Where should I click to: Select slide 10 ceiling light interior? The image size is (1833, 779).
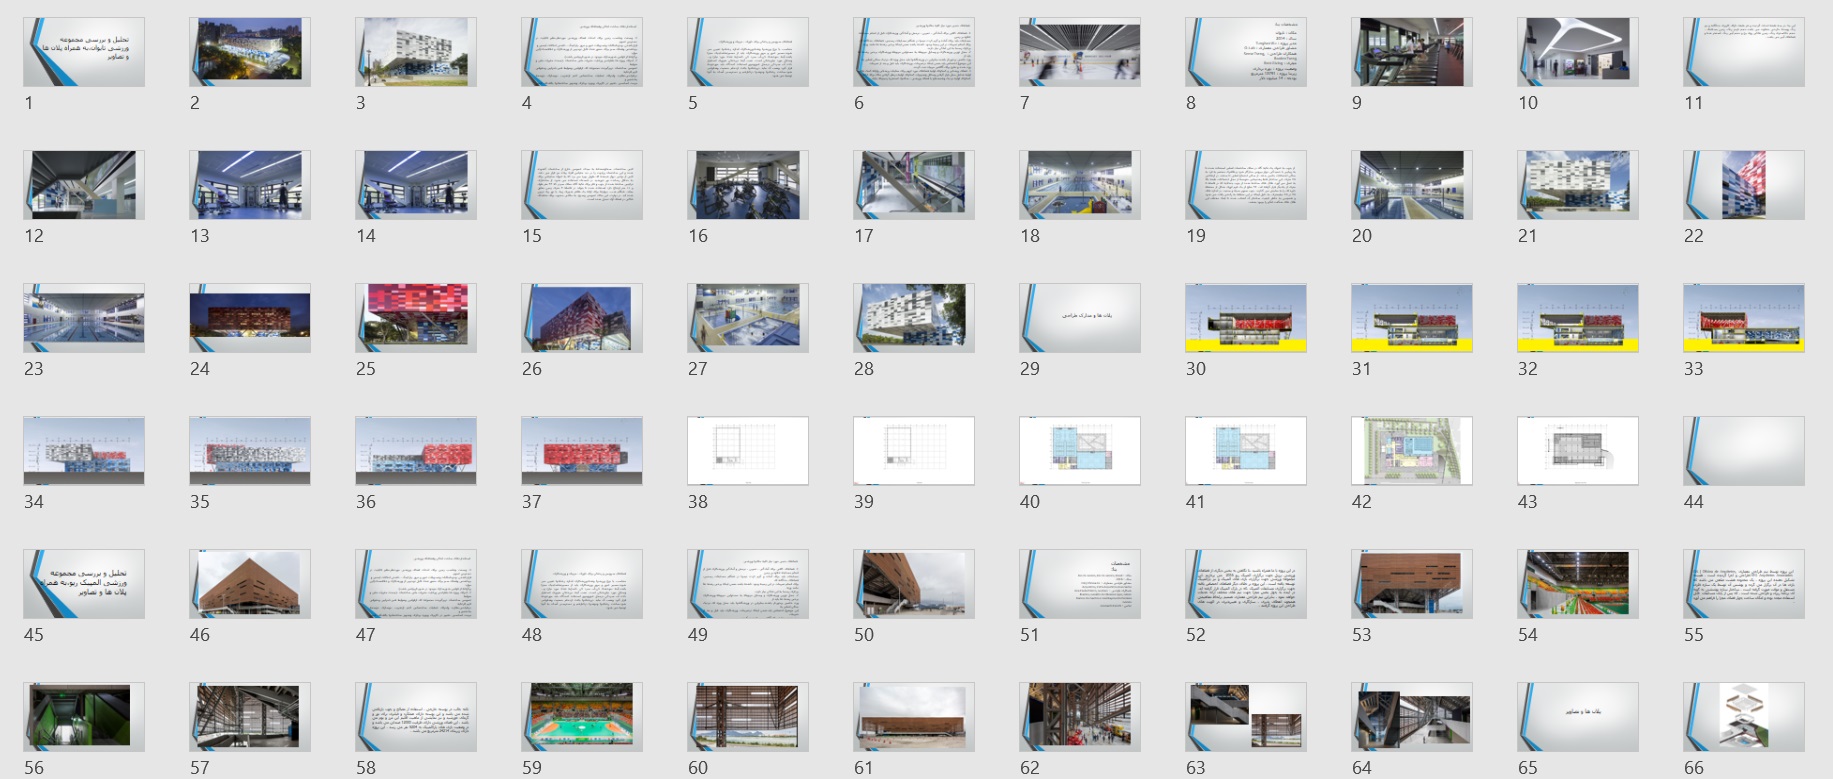click(x=1578, y=52)
